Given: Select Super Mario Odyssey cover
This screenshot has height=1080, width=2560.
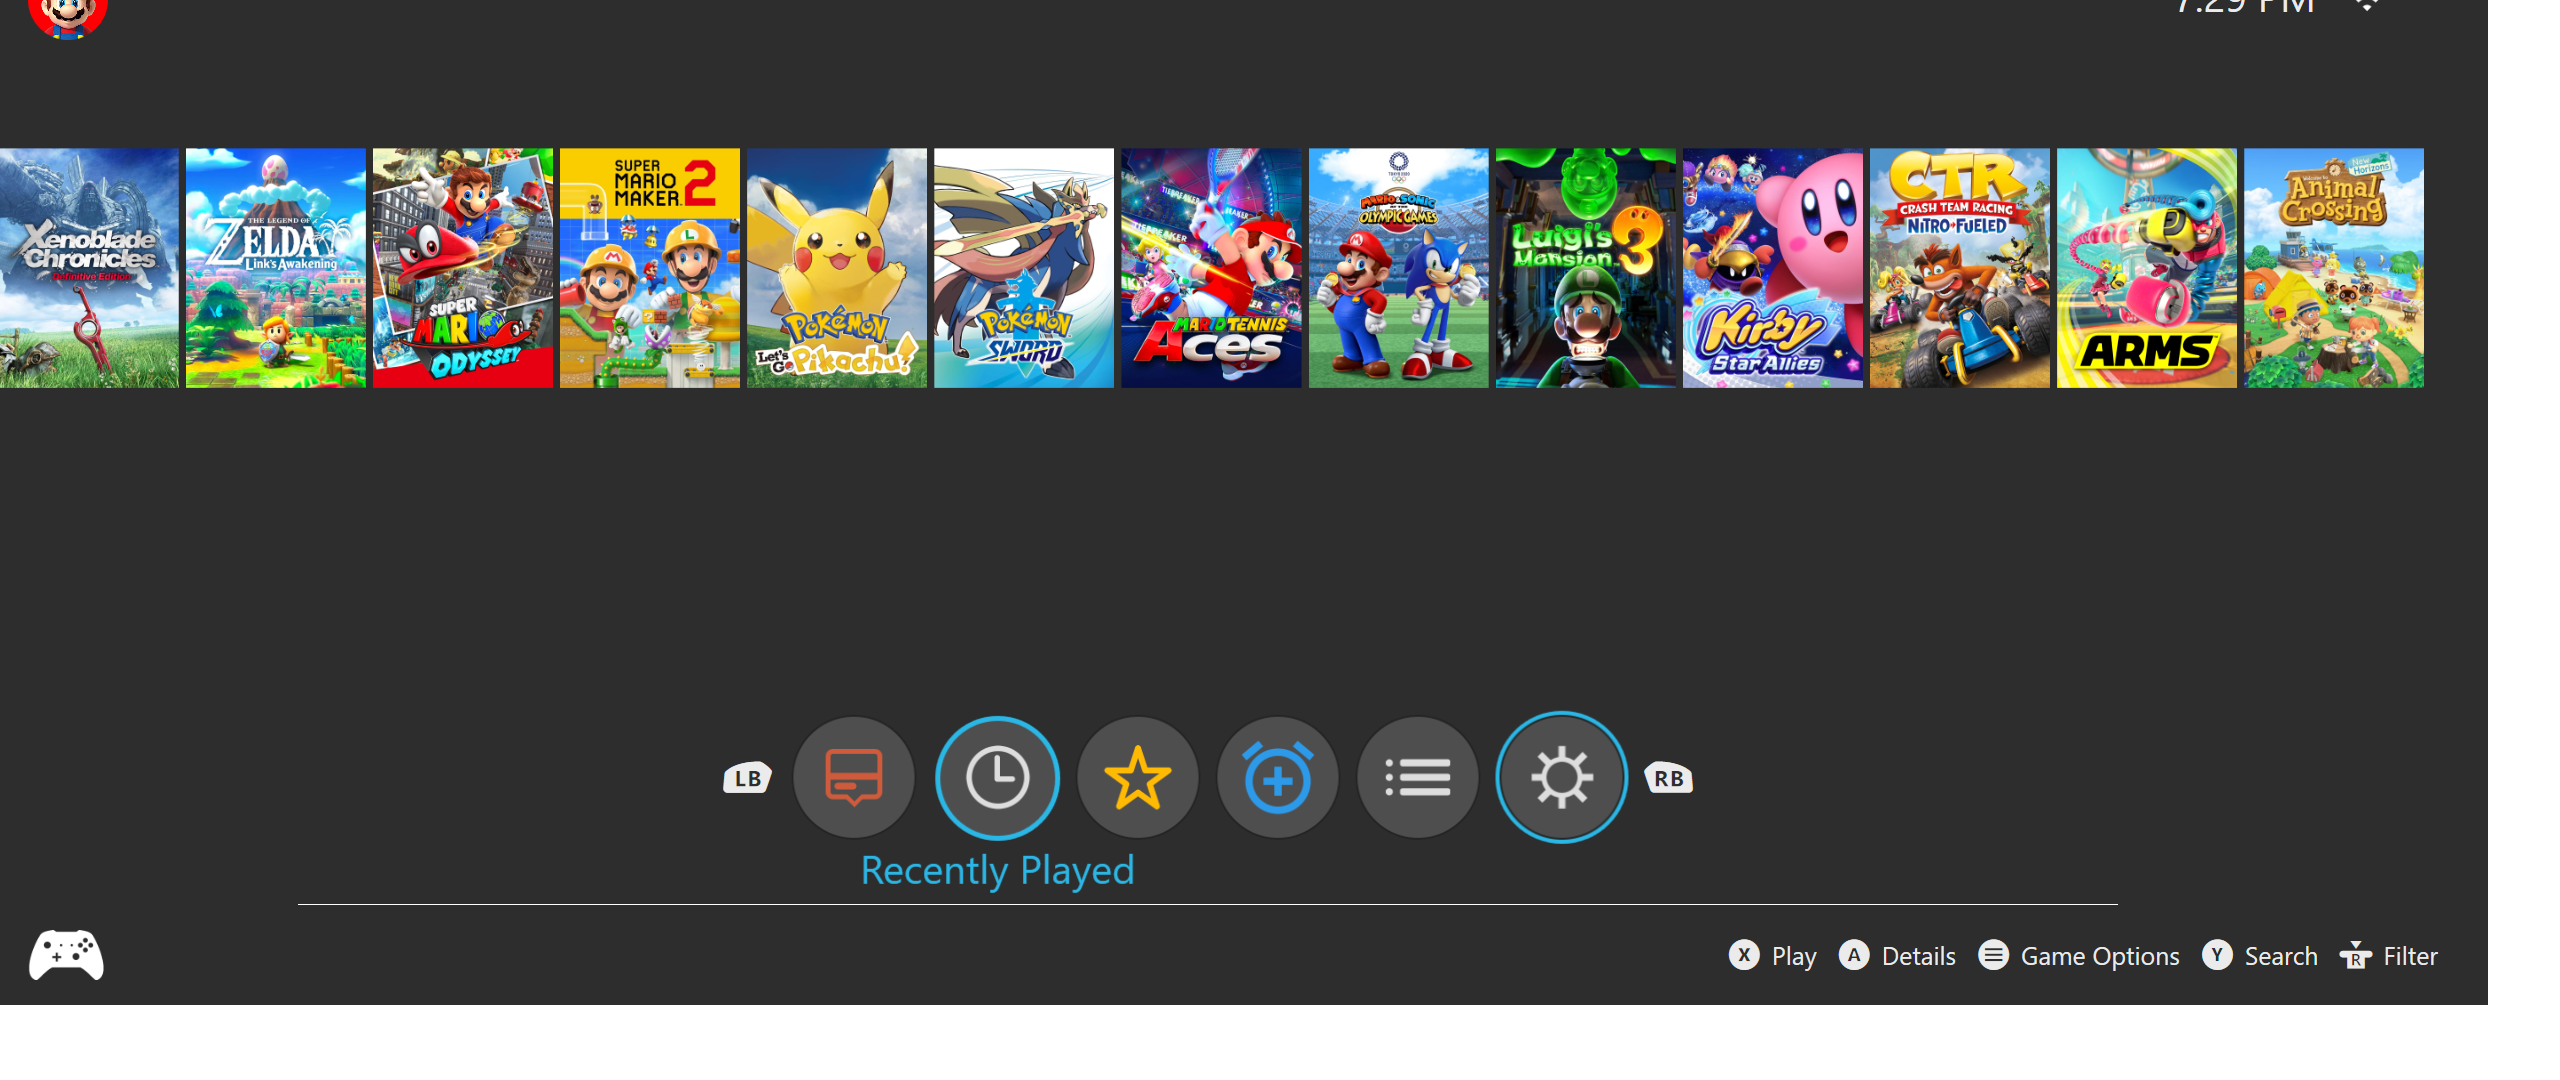Looking at the screenshot, I should point(462,268).
